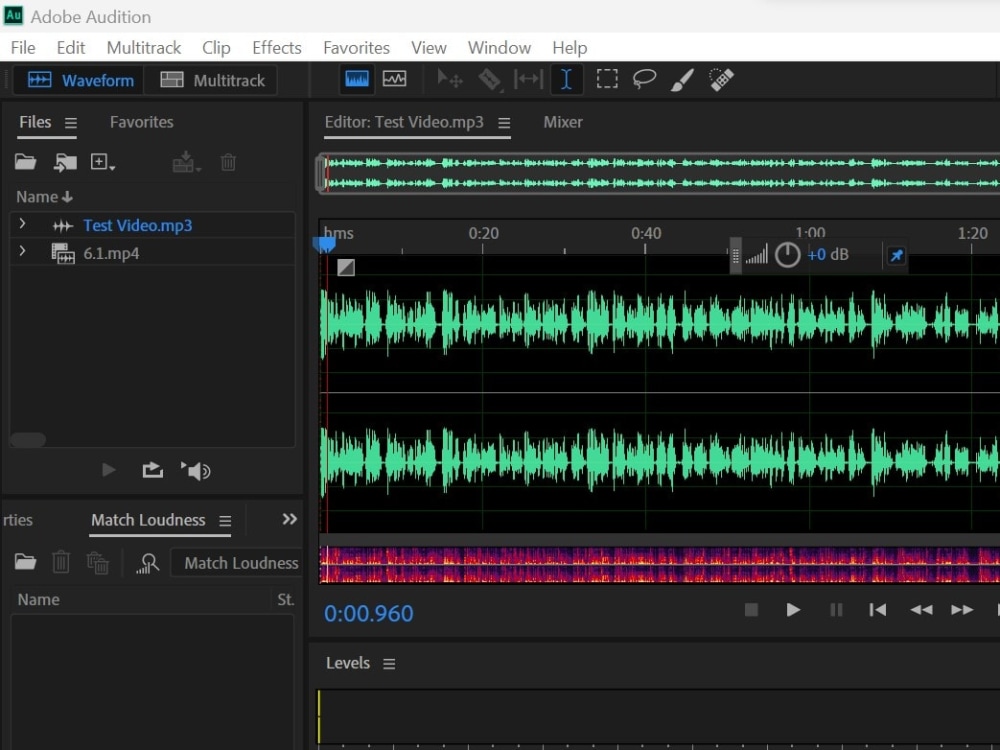
Task: Sort files by Name column
Action: click(x=44, y=197)
